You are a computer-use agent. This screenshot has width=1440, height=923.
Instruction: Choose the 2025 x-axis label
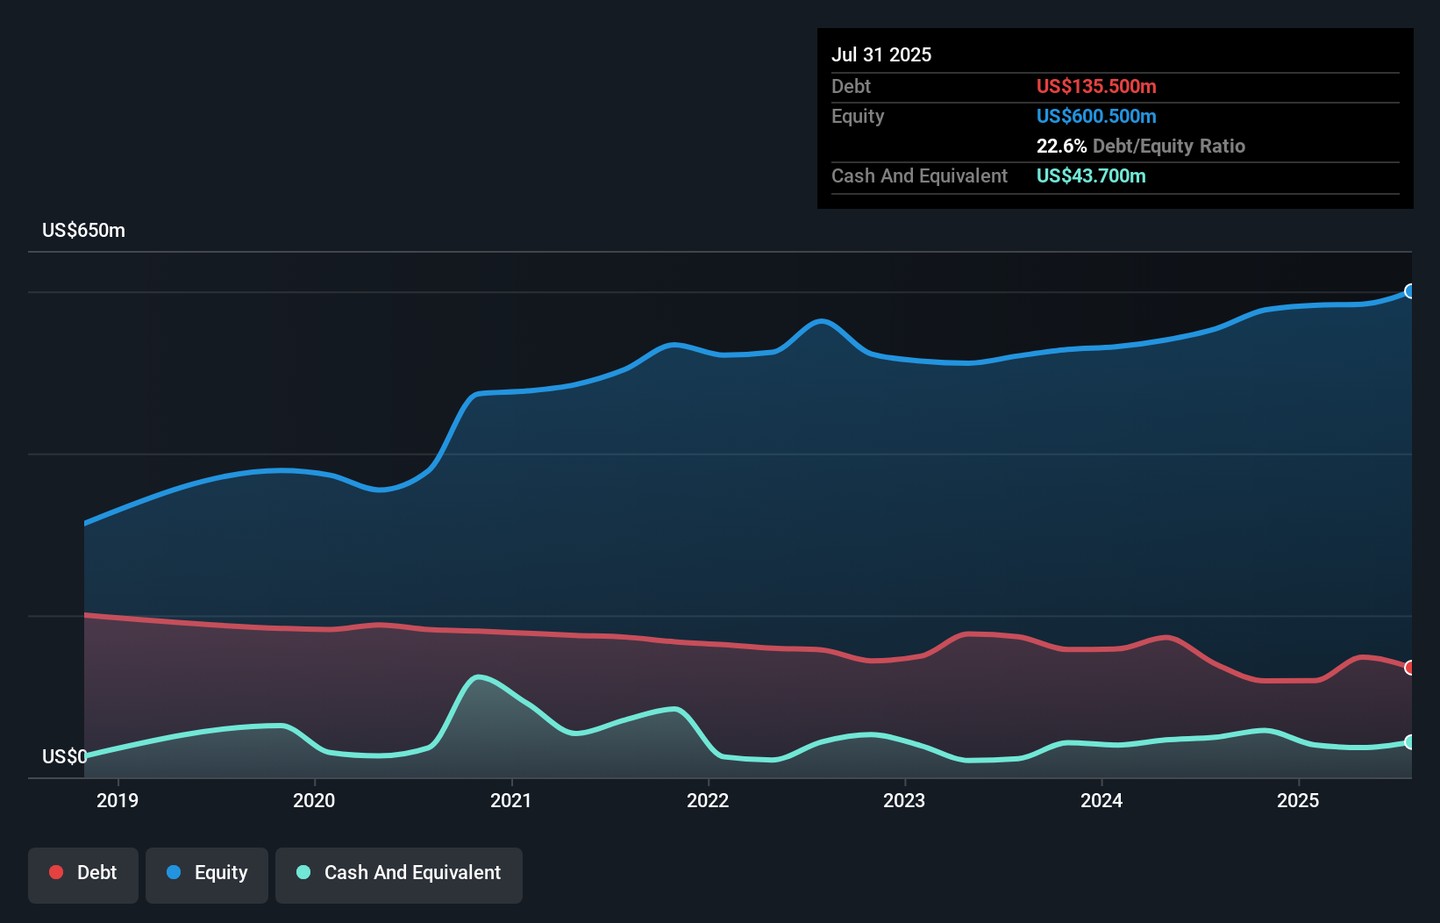(x=1298, y=800)
